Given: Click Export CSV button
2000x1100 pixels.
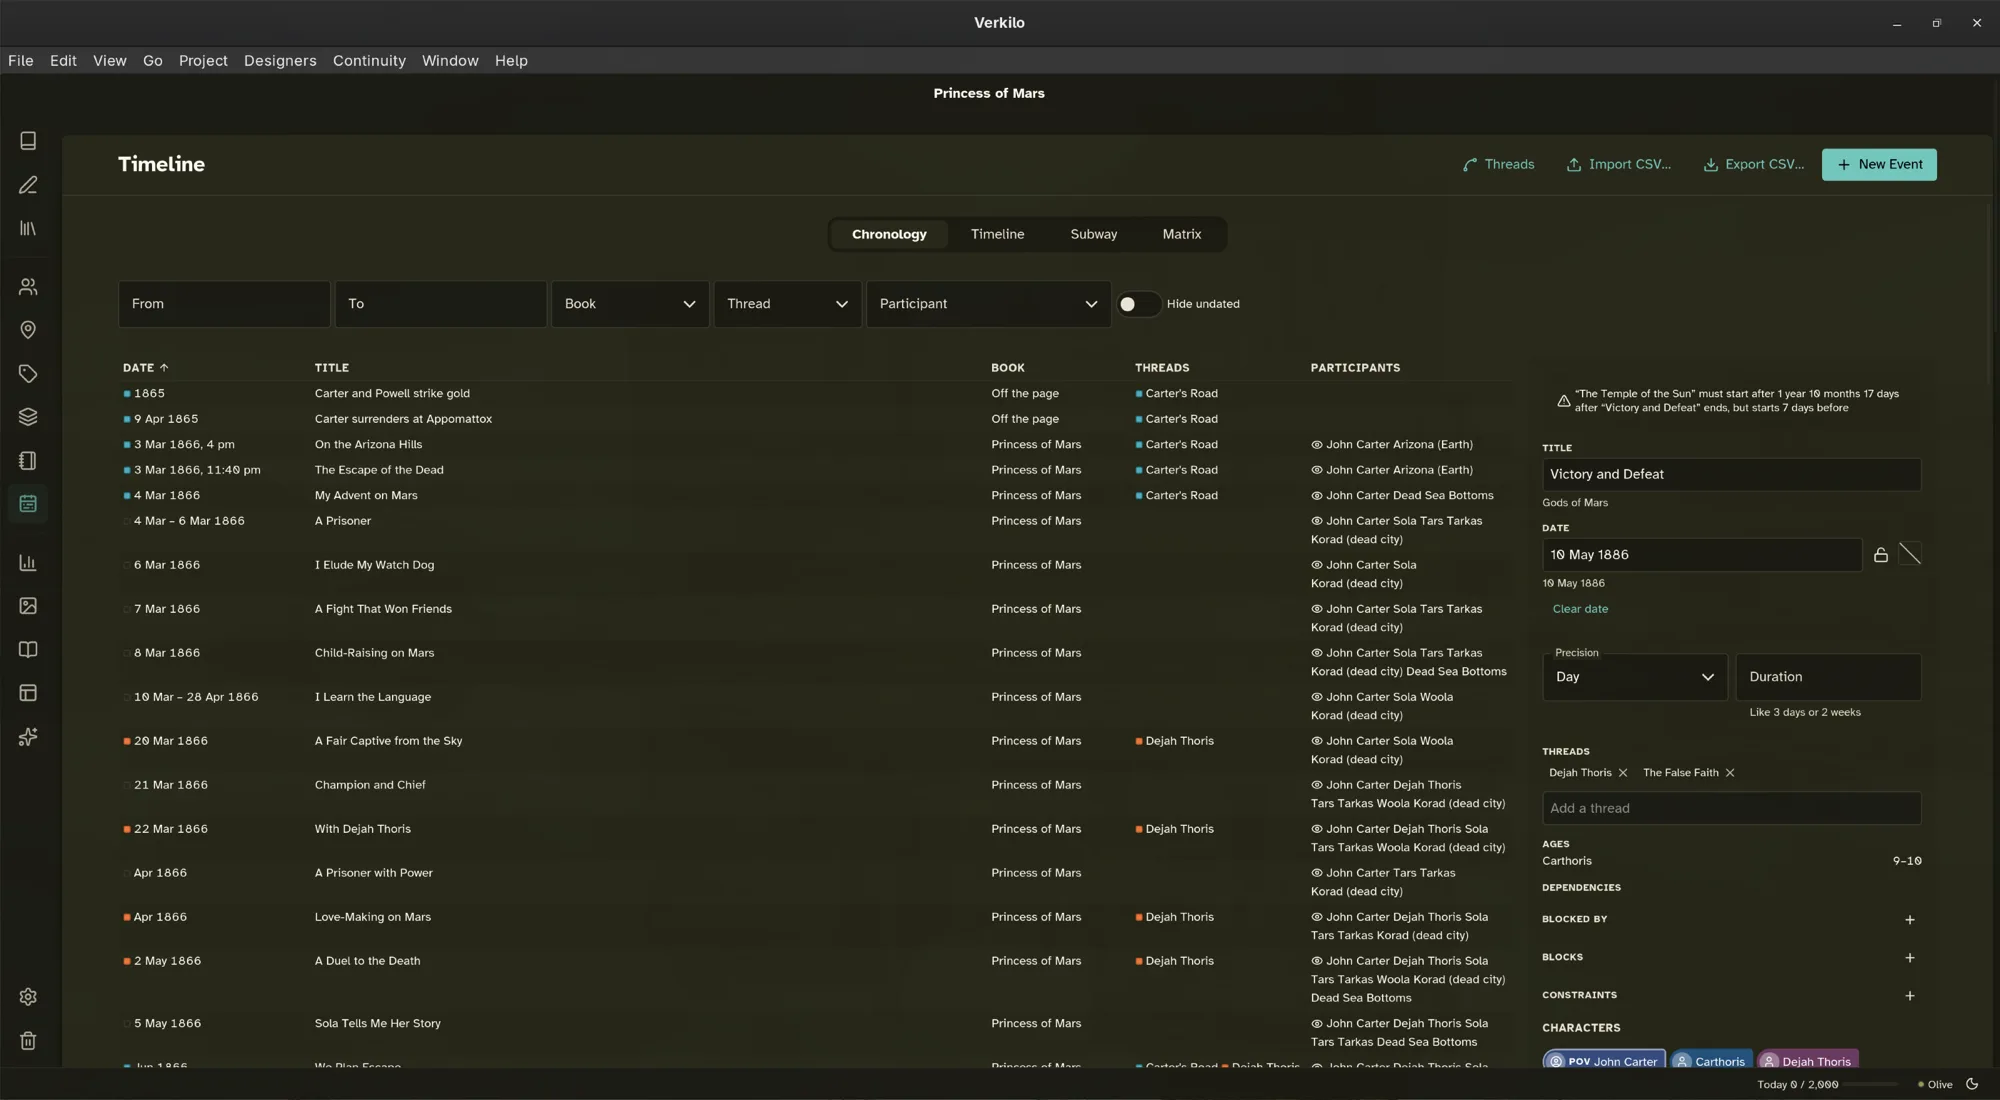Looking at the screenshot, I should [1754, 165].
